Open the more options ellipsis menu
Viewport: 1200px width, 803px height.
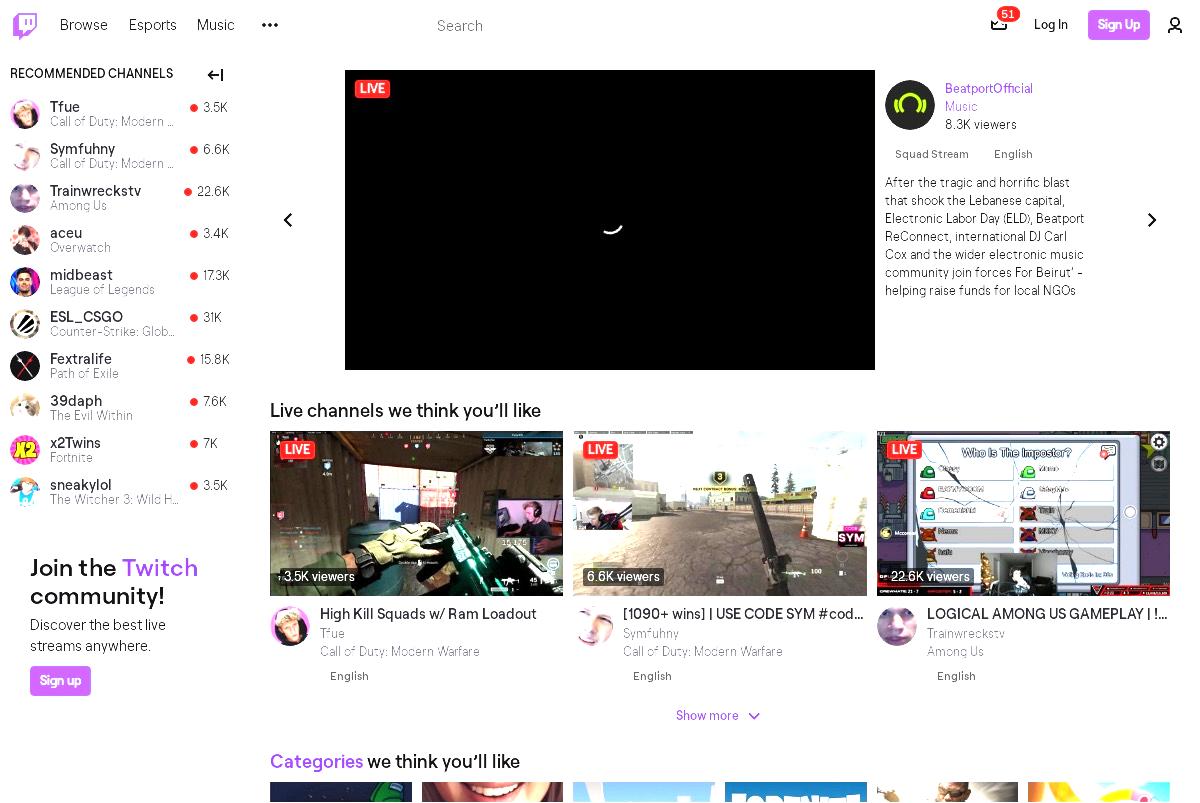click(270, 25)
